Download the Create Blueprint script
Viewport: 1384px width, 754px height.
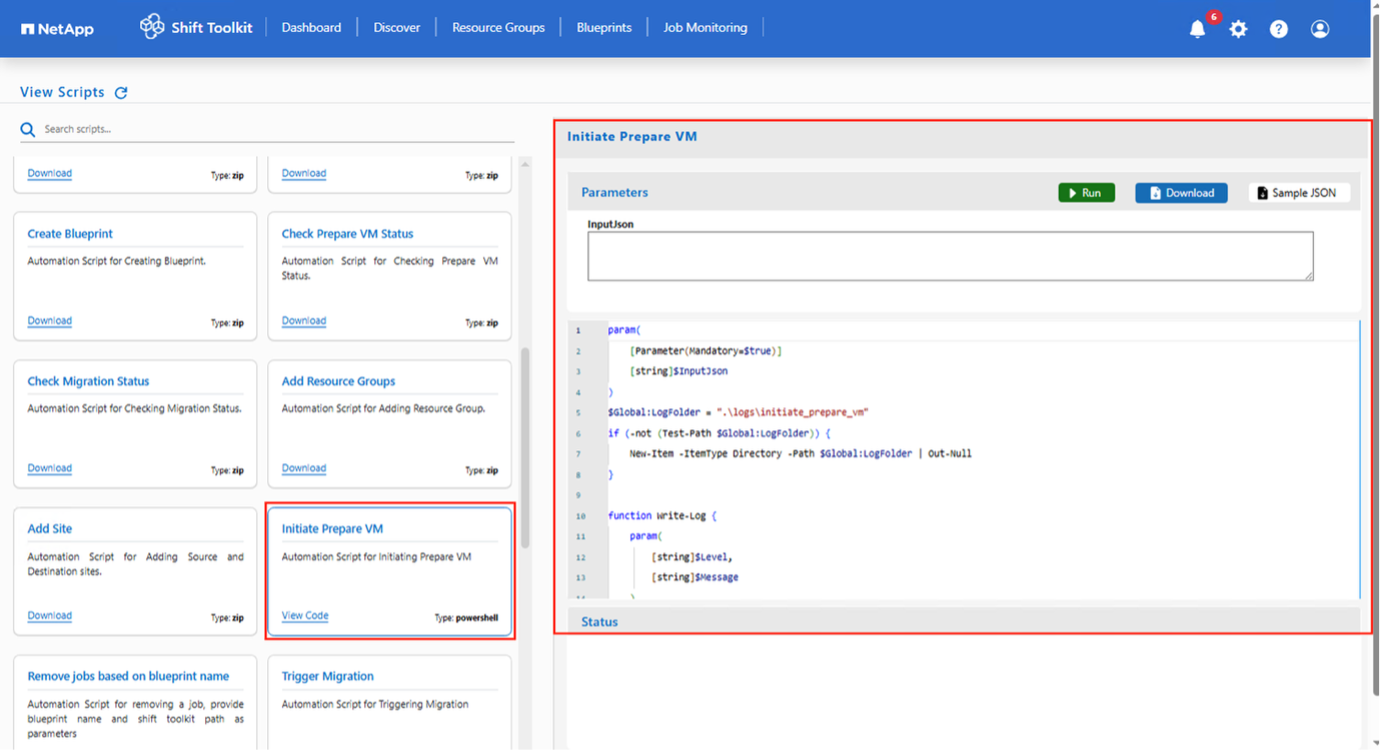coord(49,320)
